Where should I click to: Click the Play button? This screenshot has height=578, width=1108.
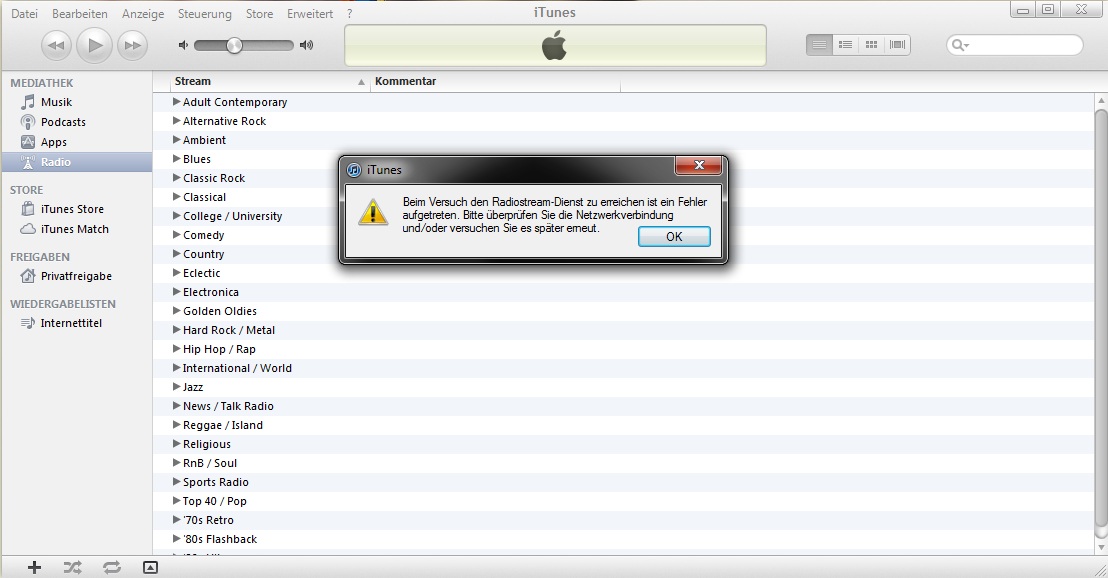[94, 46]
